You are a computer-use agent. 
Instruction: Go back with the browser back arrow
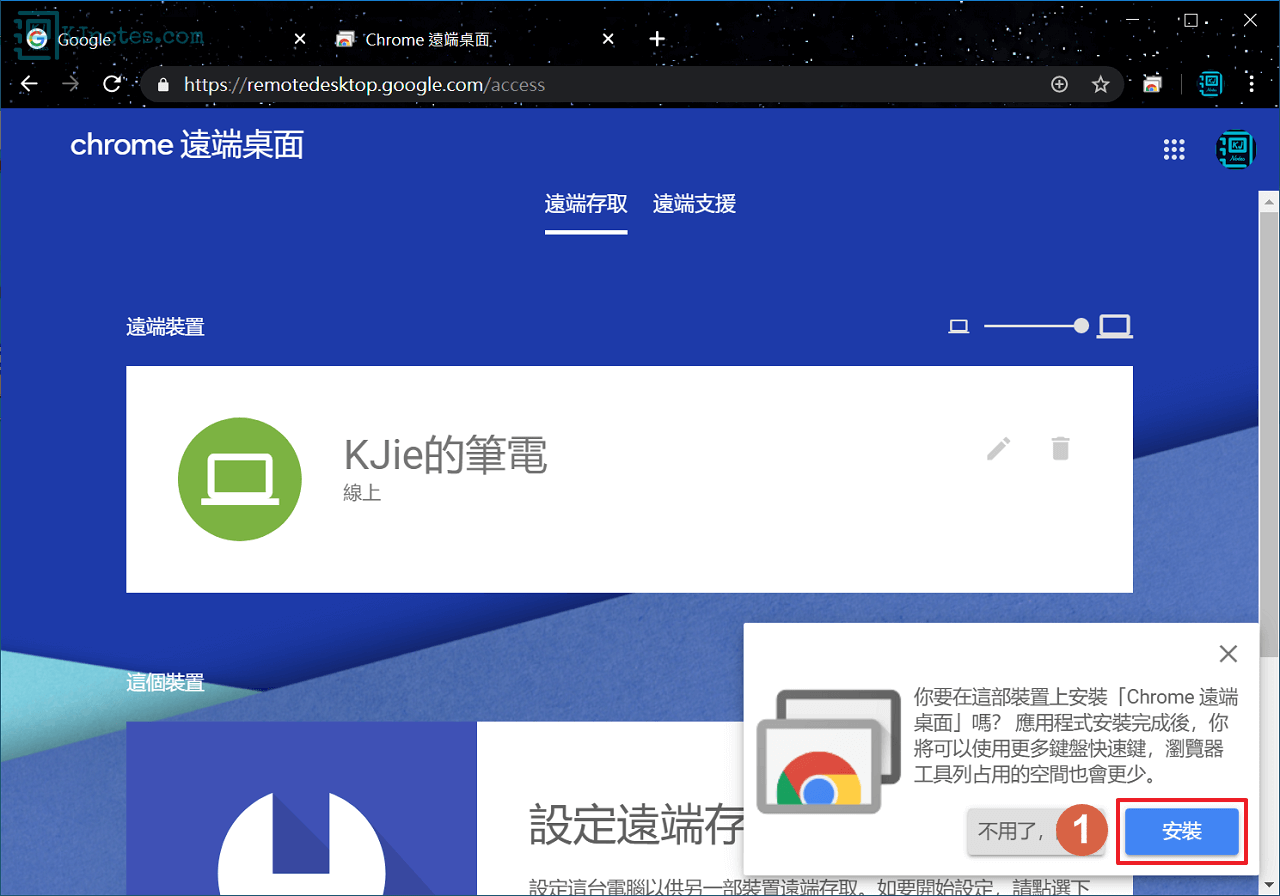click(29, 85)
